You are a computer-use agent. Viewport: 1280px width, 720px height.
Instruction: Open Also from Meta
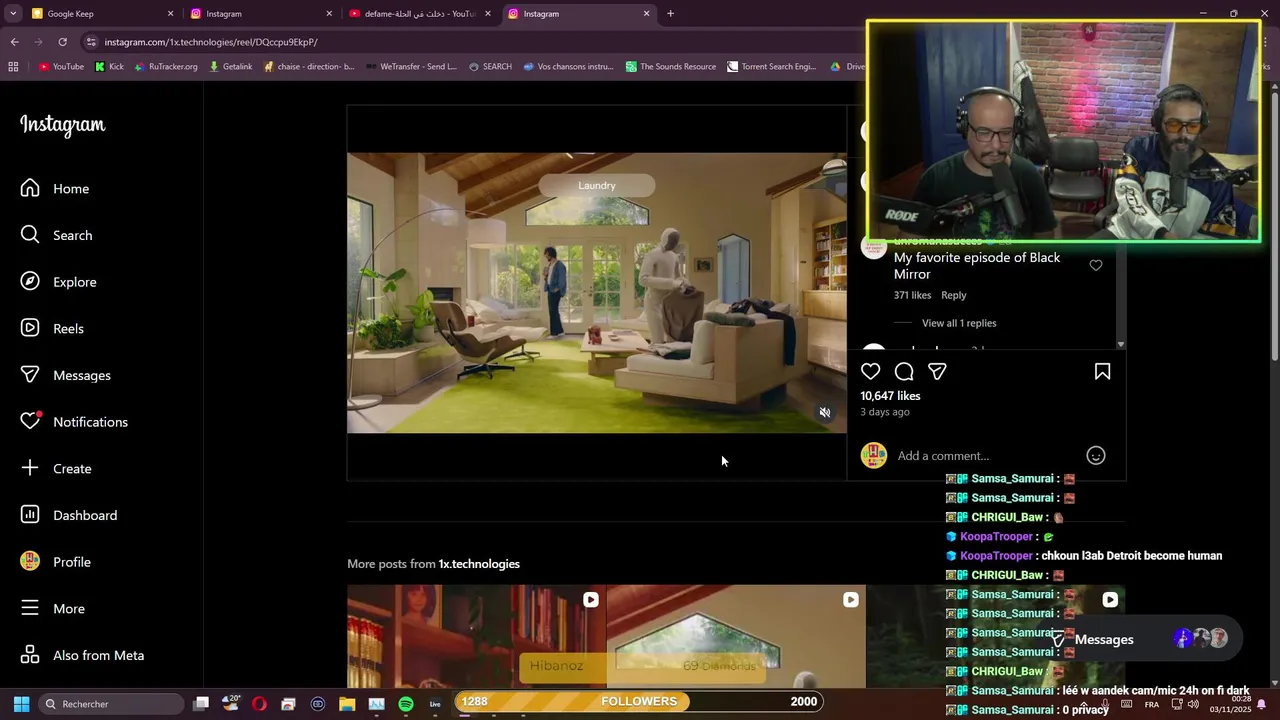point(83,655)
